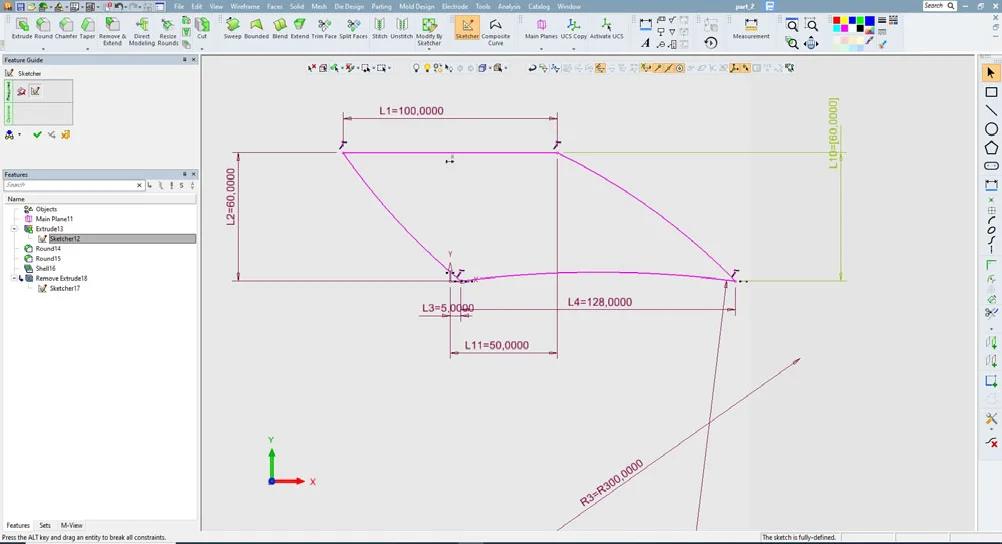Collapse the Extrude13 tree node

[14, 229]
